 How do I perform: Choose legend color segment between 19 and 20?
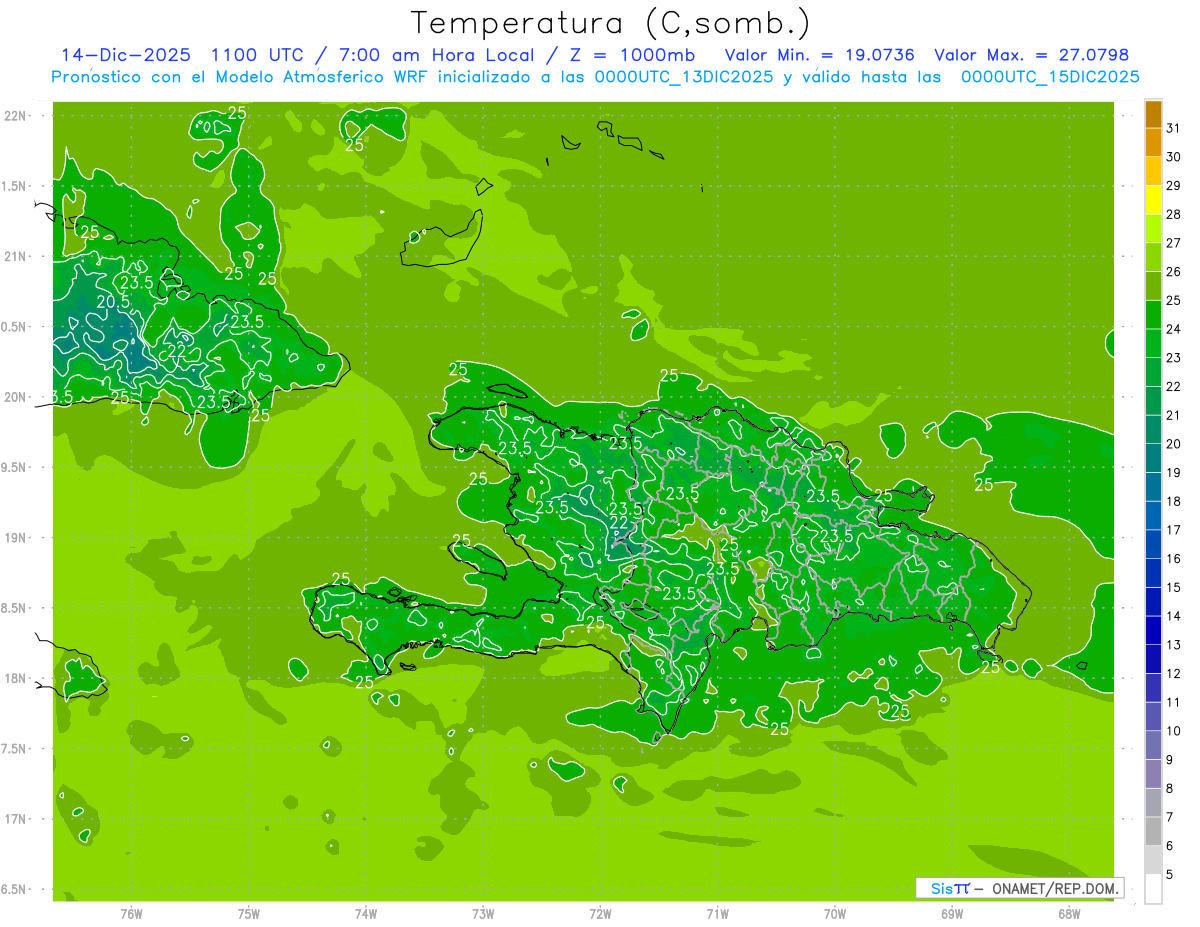coord(1153,458)
